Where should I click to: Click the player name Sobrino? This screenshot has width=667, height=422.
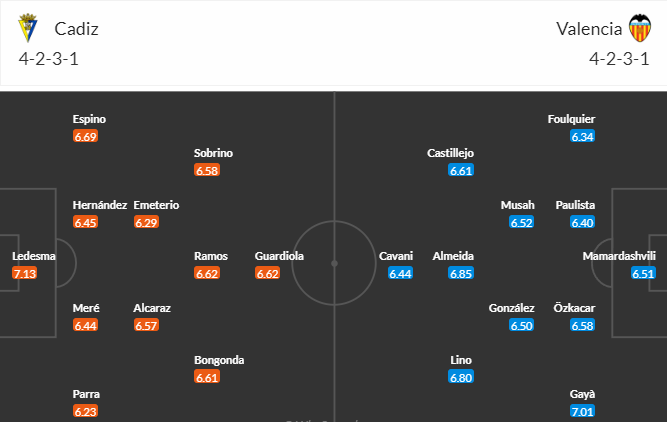coord(214,153)
